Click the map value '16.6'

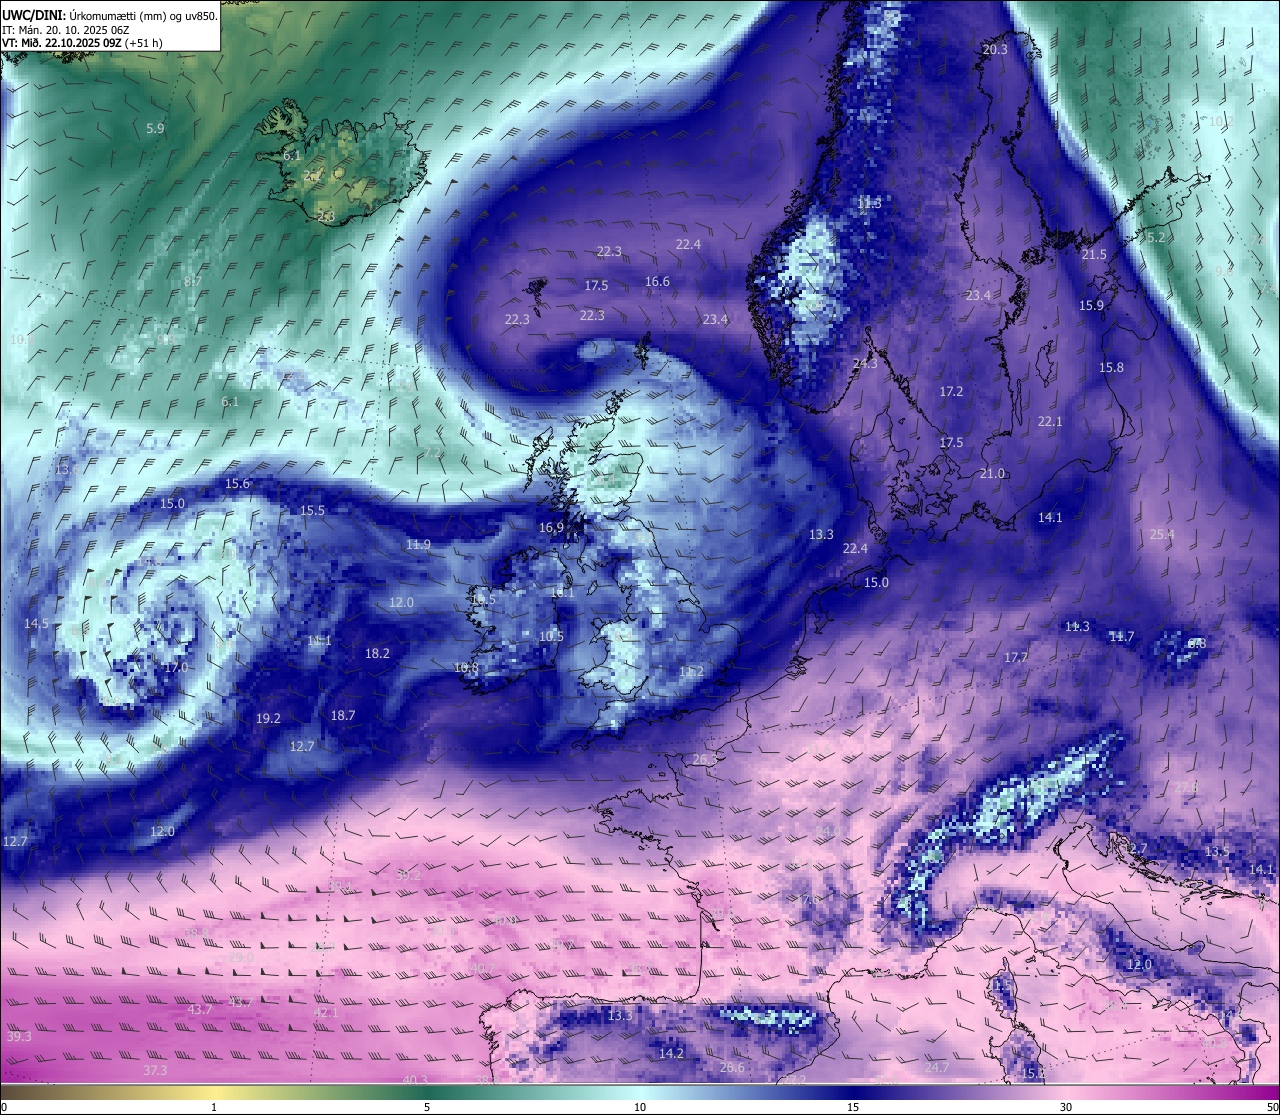point(657,281)
